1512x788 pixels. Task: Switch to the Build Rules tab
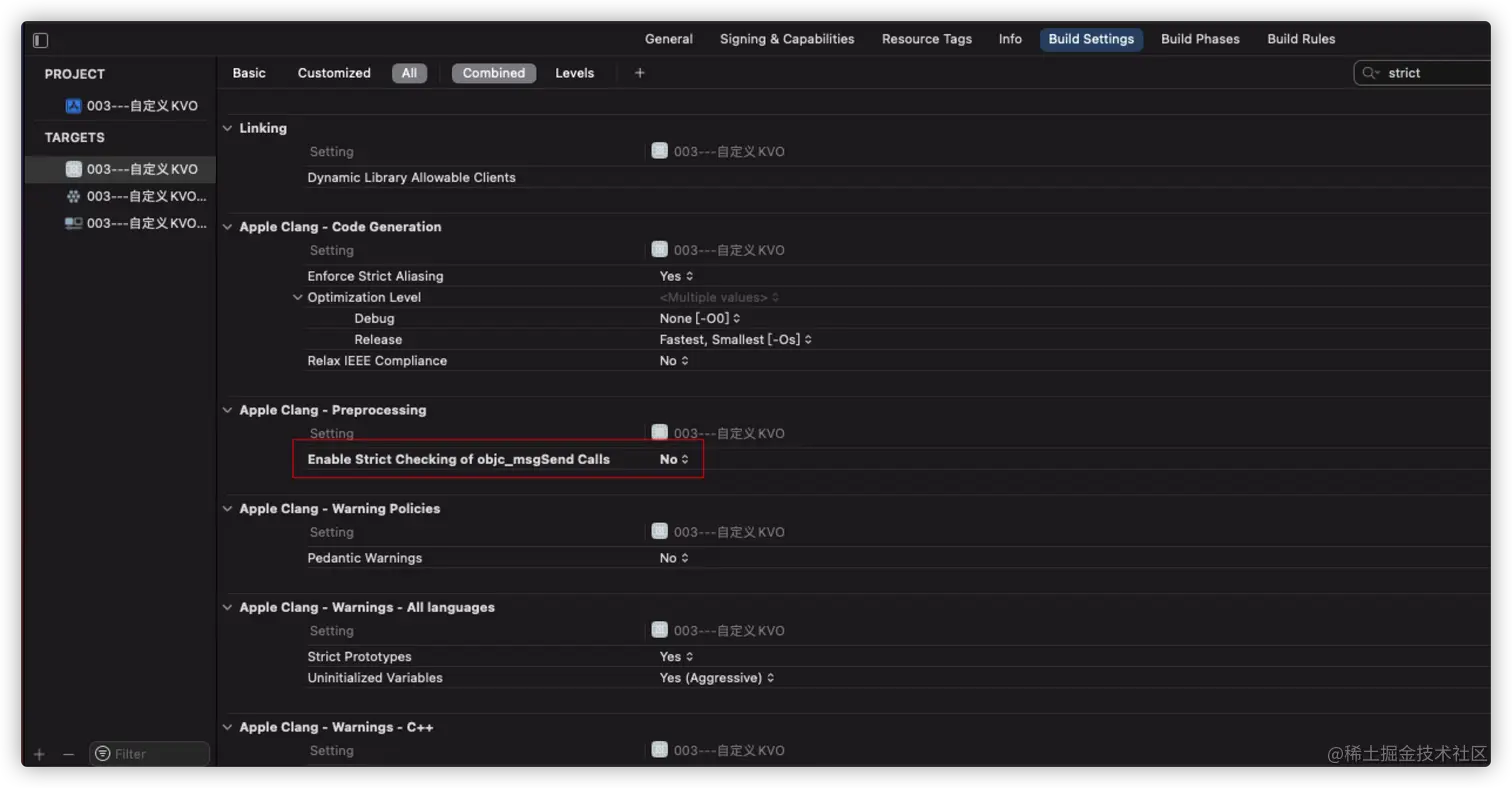1301,39
